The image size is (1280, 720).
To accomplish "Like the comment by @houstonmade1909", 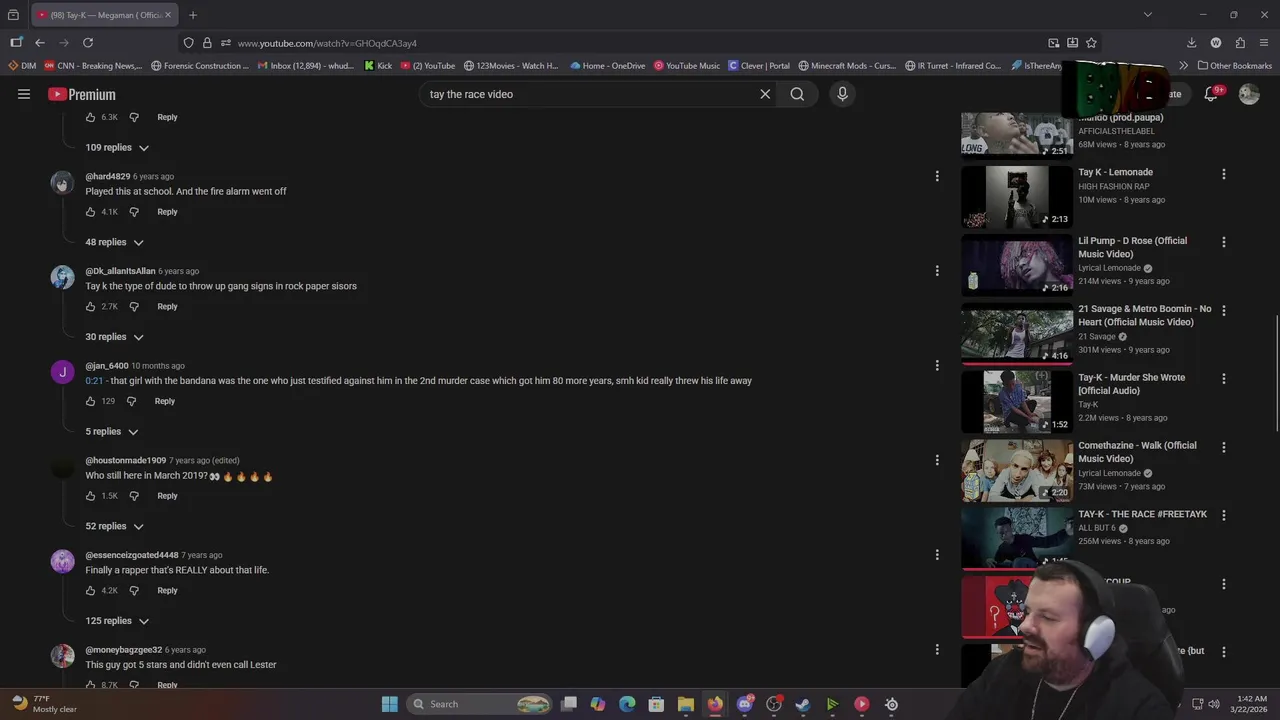I will [x=90, y=496].
